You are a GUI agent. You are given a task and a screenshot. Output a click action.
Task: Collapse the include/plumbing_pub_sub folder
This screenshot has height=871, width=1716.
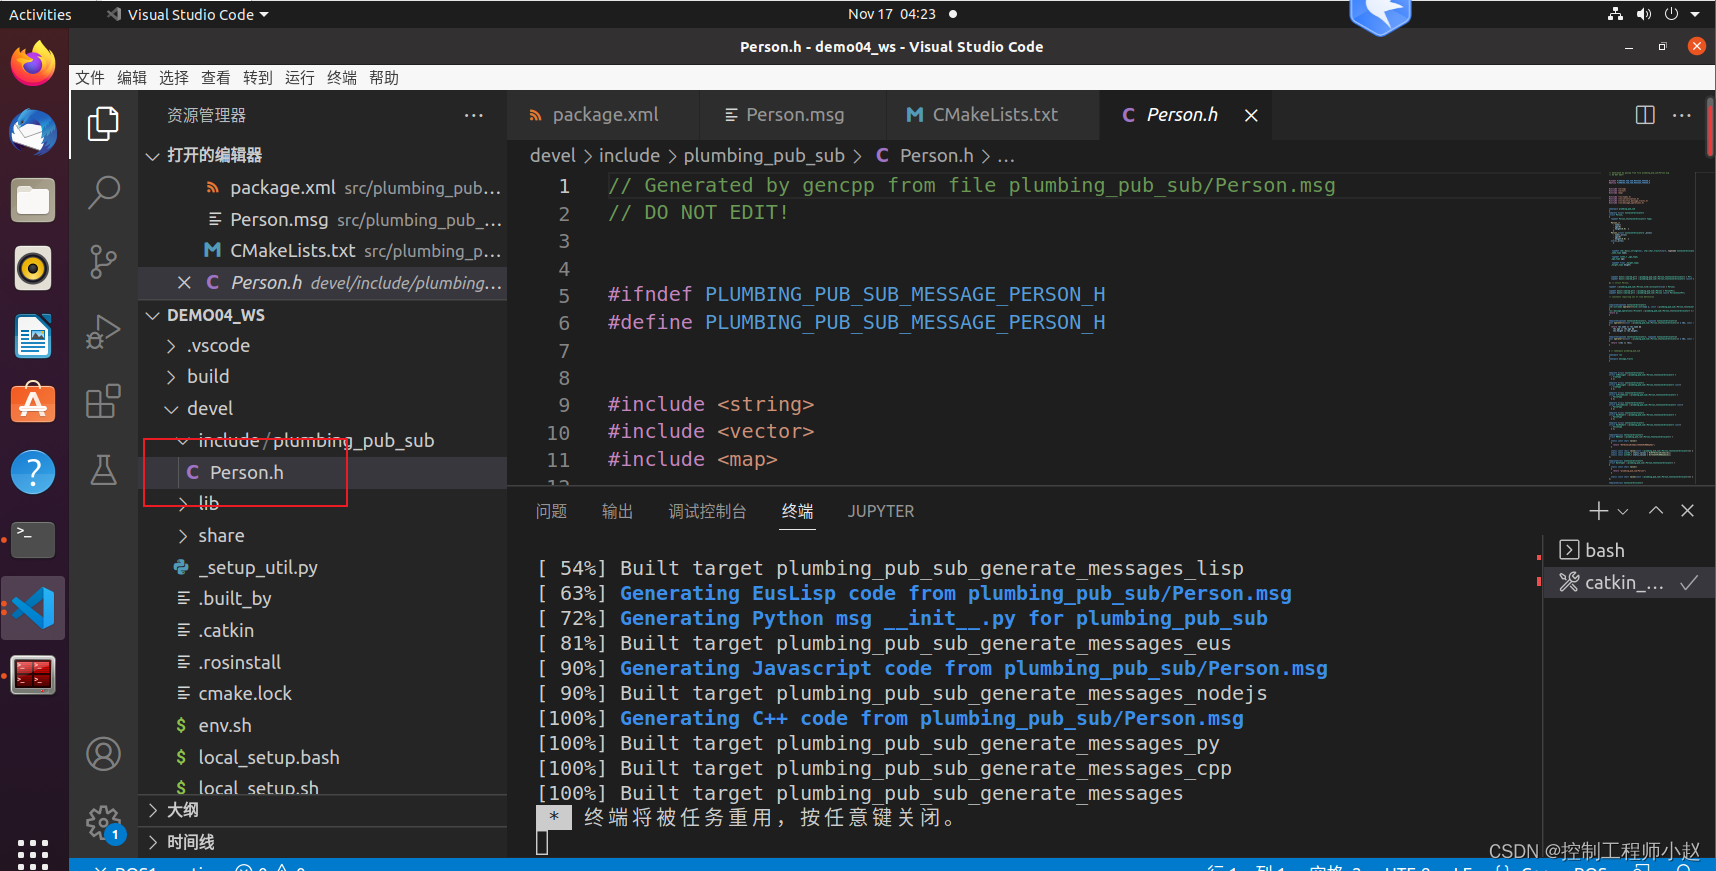[183, 441]
